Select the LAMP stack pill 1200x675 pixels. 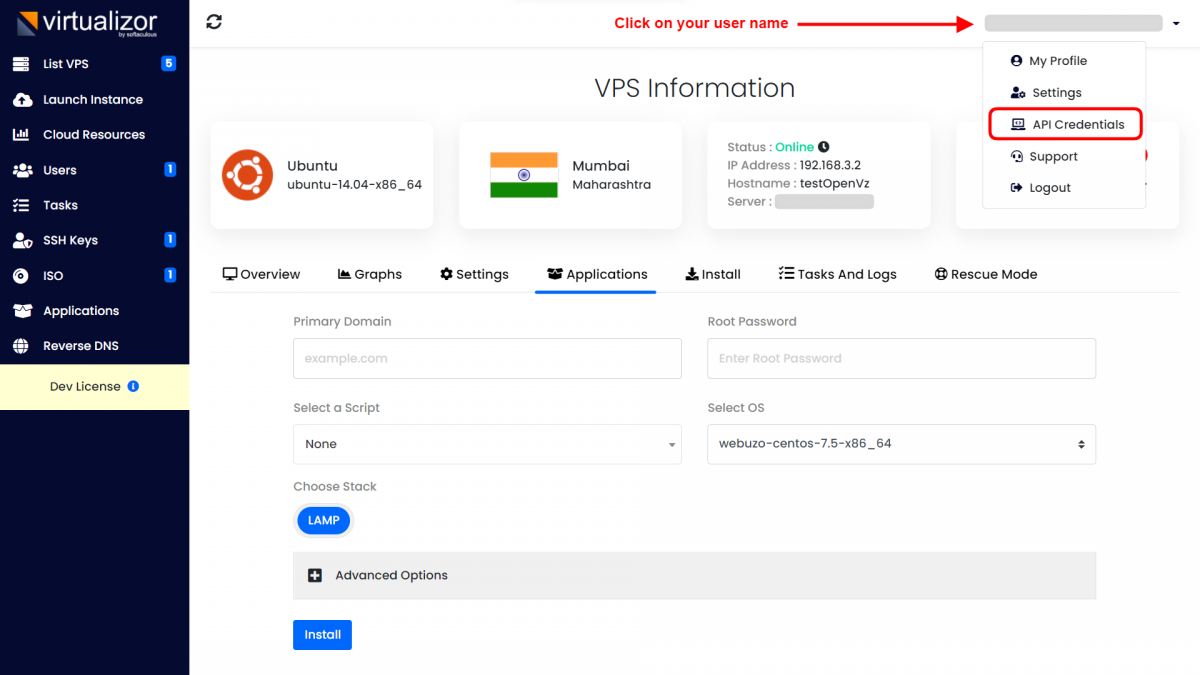point(323,520)
